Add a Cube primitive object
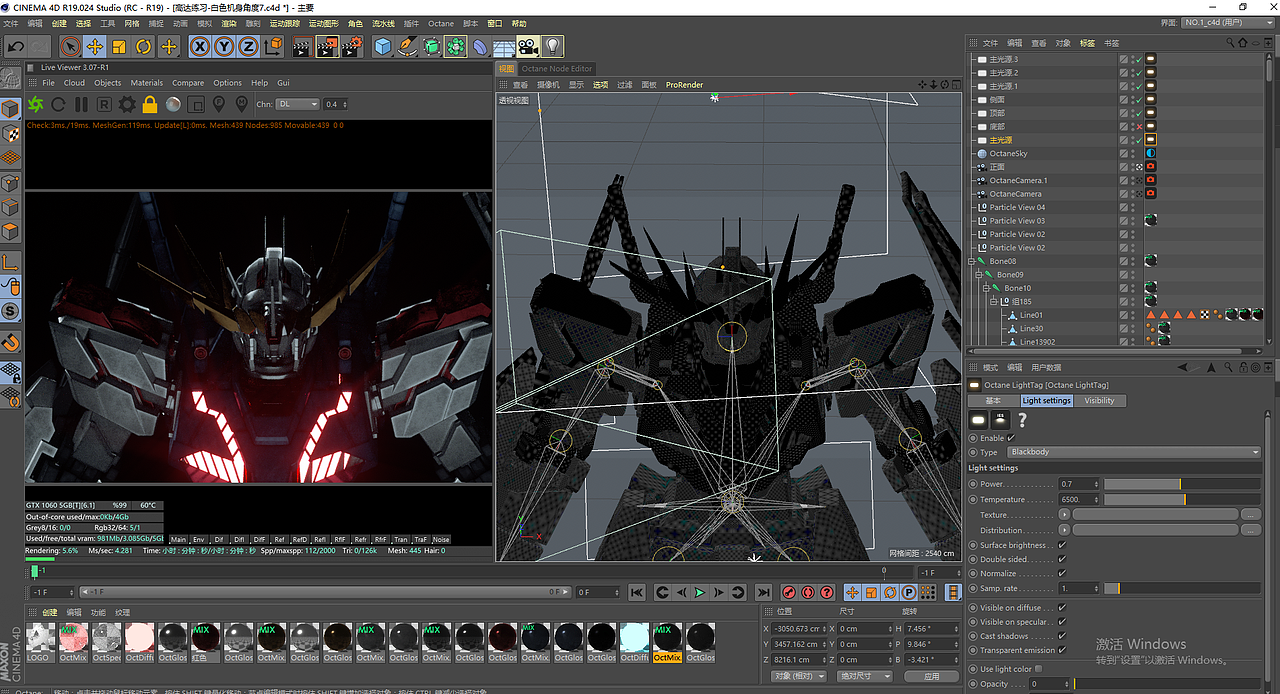This screenshot has height=694, width=1280. [x=383, y=46]
